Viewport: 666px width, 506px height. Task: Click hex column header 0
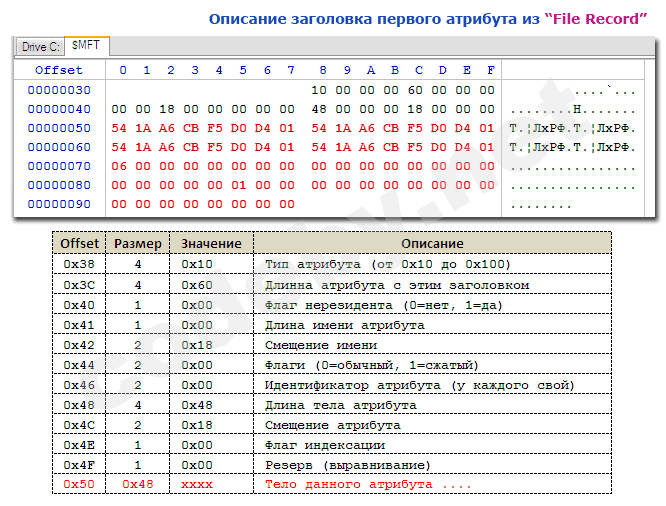pos(122,70)
